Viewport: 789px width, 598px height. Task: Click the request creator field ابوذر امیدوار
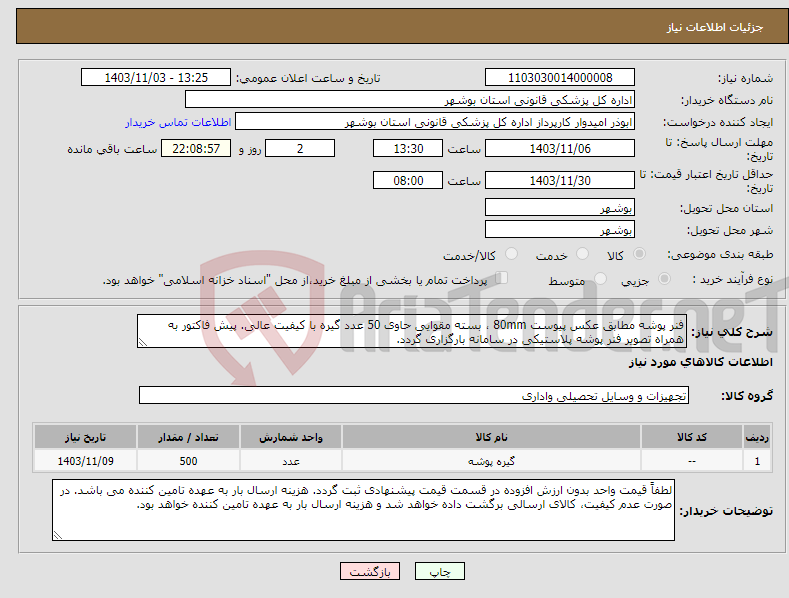pyautogui.click(x=435, y=122)
